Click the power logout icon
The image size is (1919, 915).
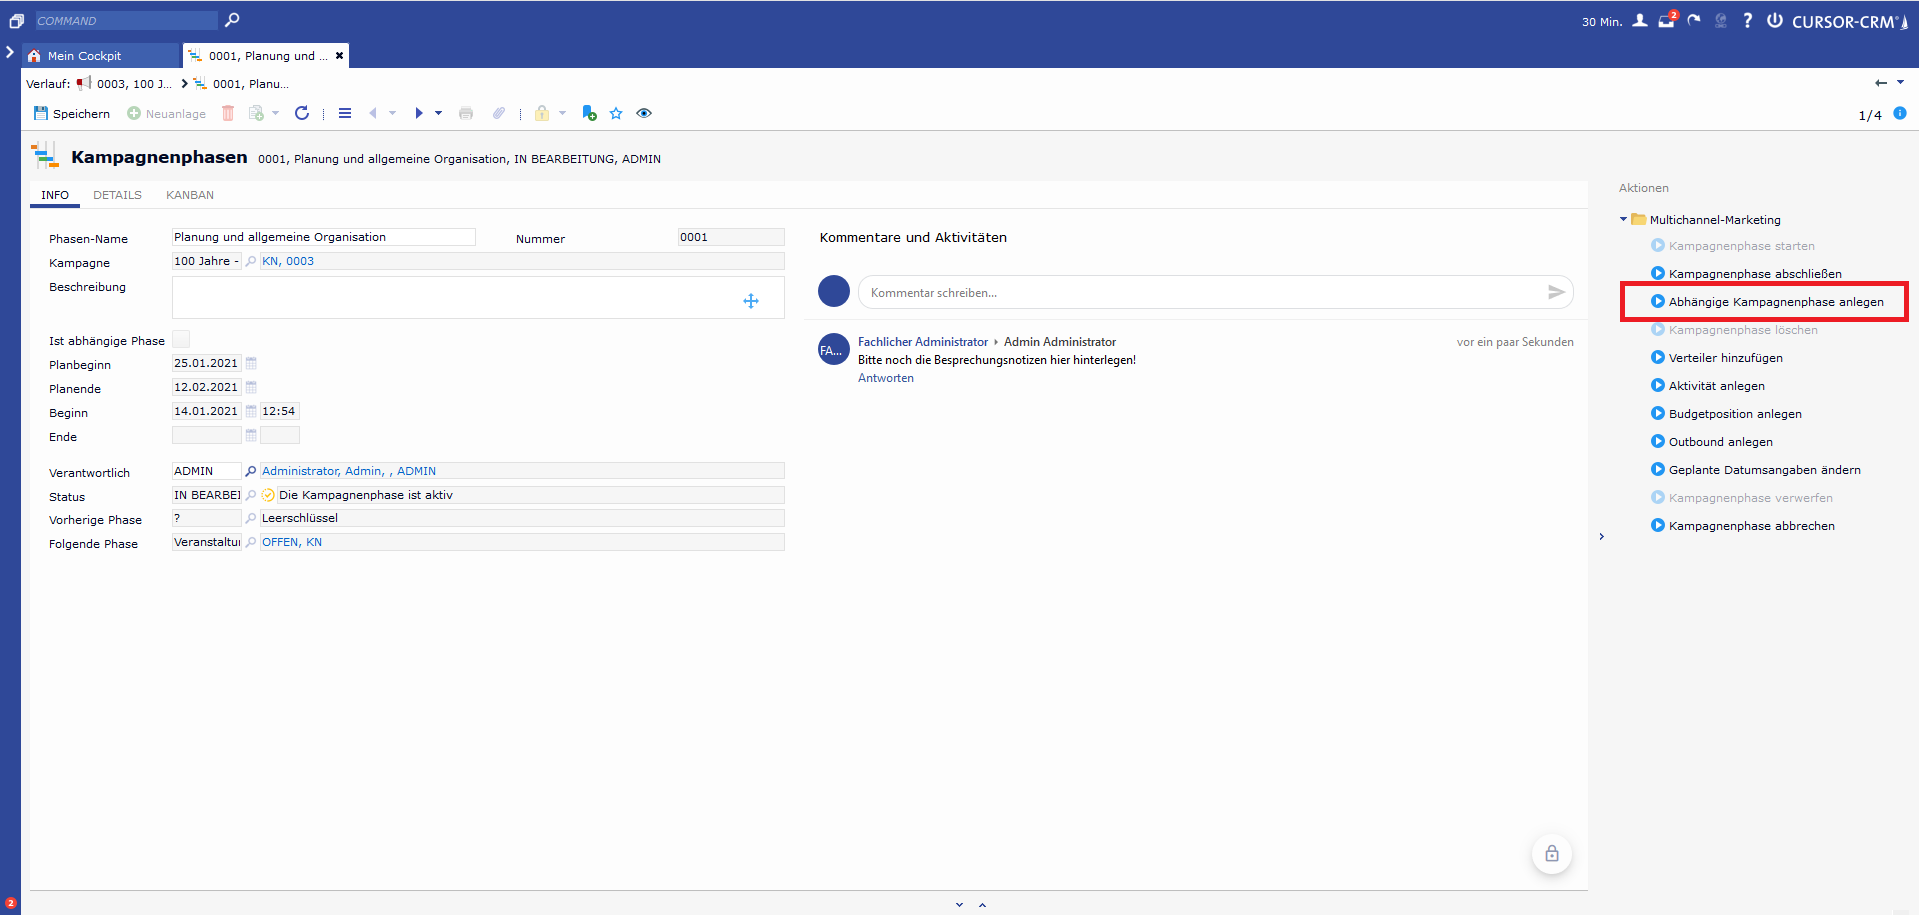click(1774, 20)
